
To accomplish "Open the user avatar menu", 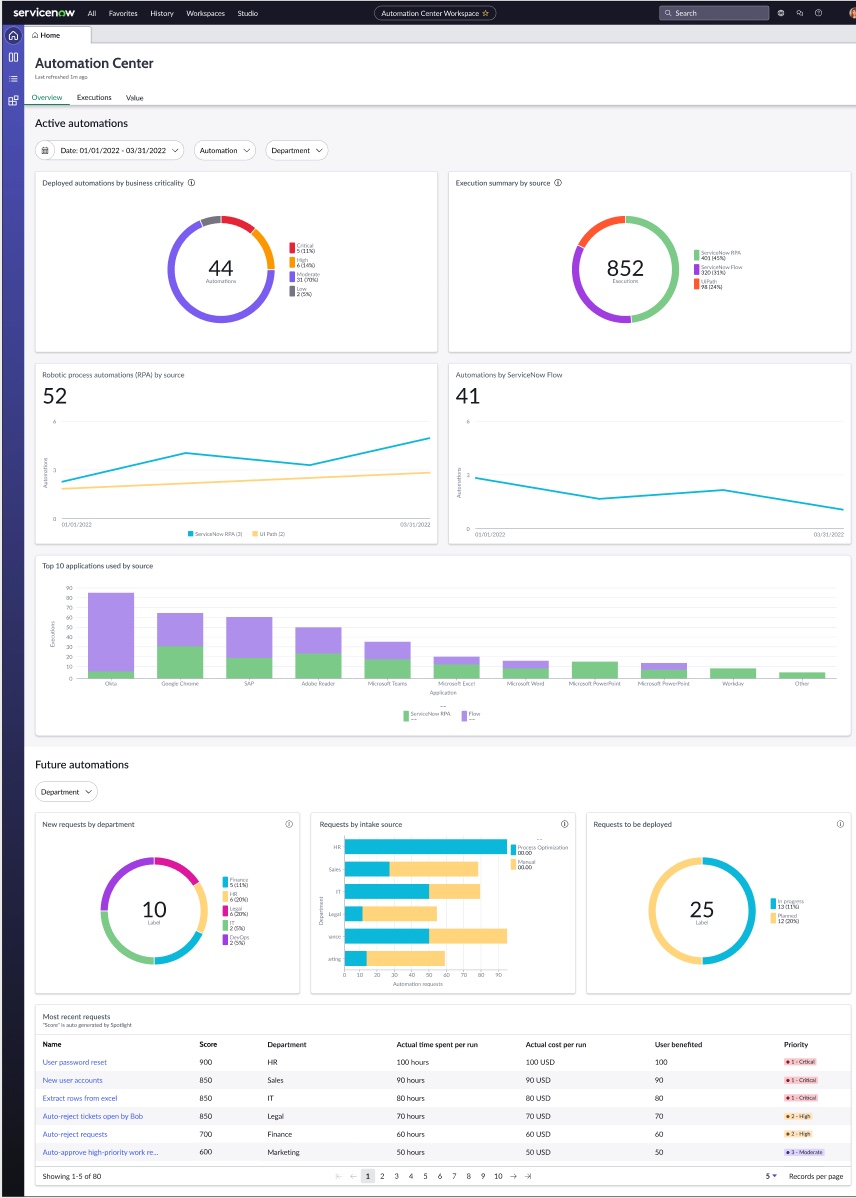I will [851, 13].
